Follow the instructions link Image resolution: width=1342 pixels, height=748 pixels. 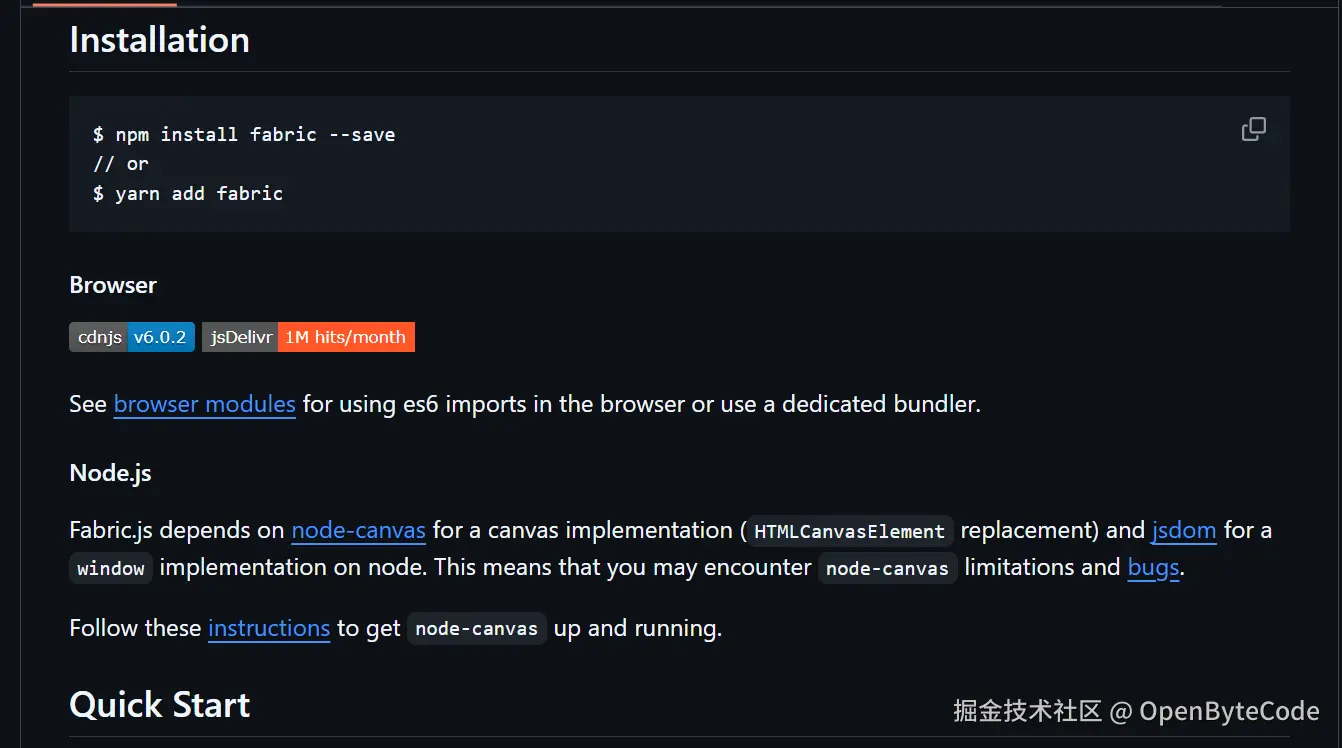[x=269, y=628]
